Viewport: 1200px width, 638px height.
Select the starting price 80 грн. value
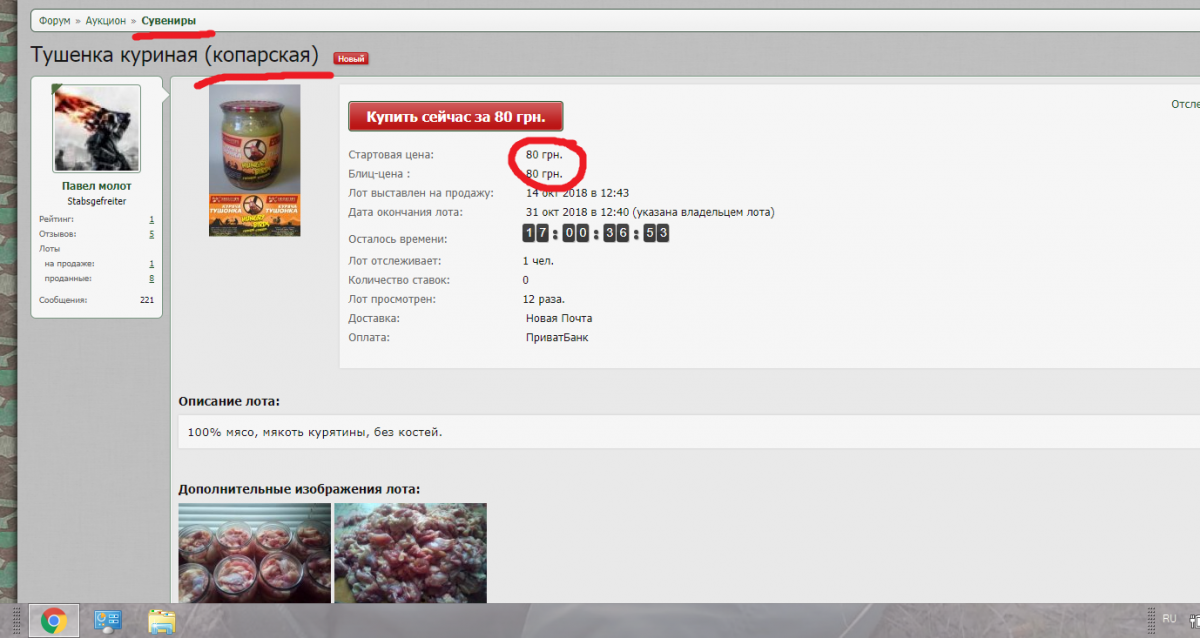(x=544, y=155)
